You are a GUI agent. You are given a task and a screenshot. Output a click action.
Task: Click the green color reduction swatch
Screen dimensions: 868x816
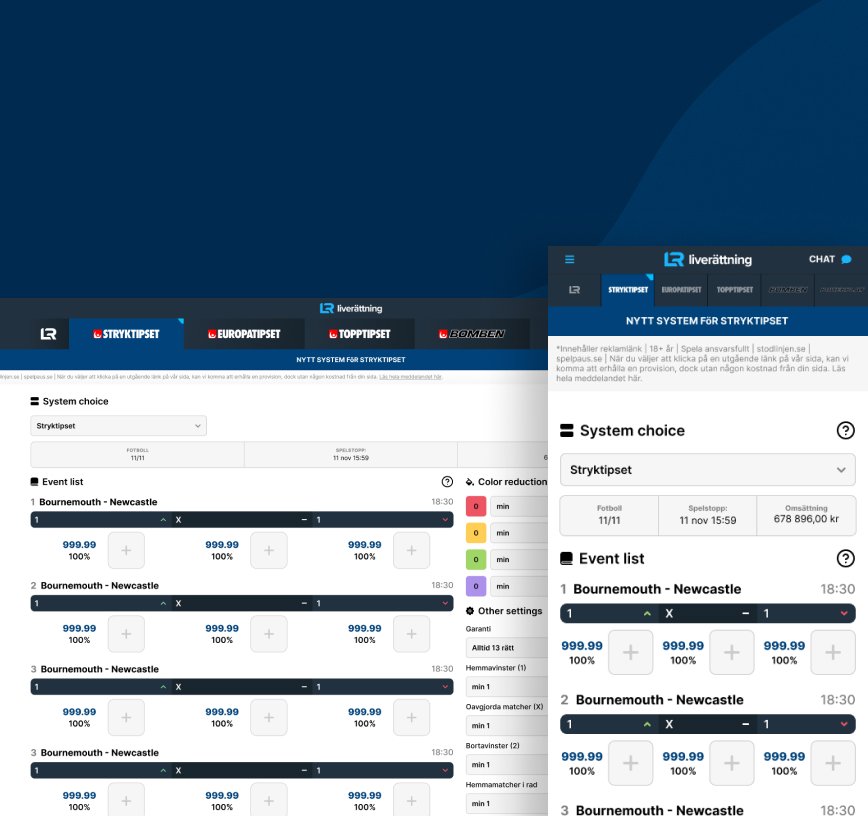coord(476,559)
